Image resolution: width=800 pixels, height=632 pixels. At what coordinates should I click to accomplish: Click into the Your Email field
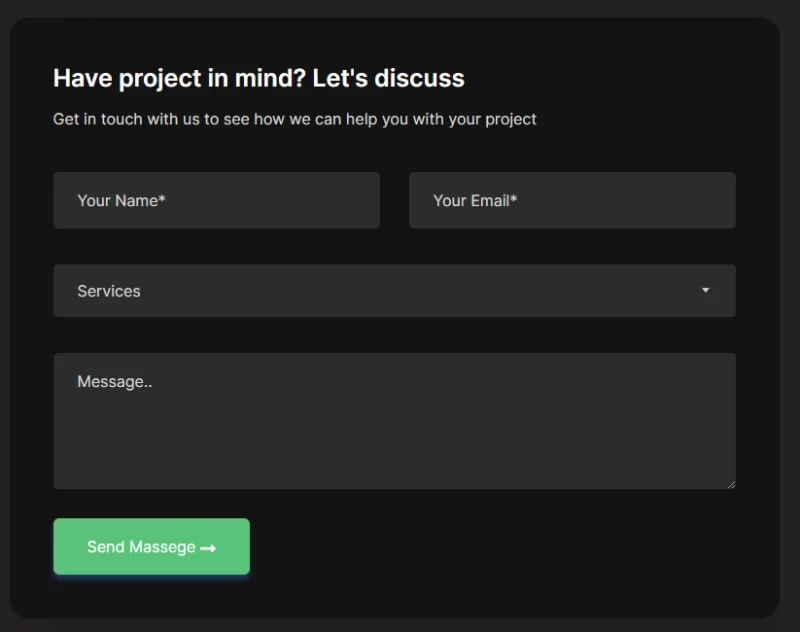(x=572, y=200)
